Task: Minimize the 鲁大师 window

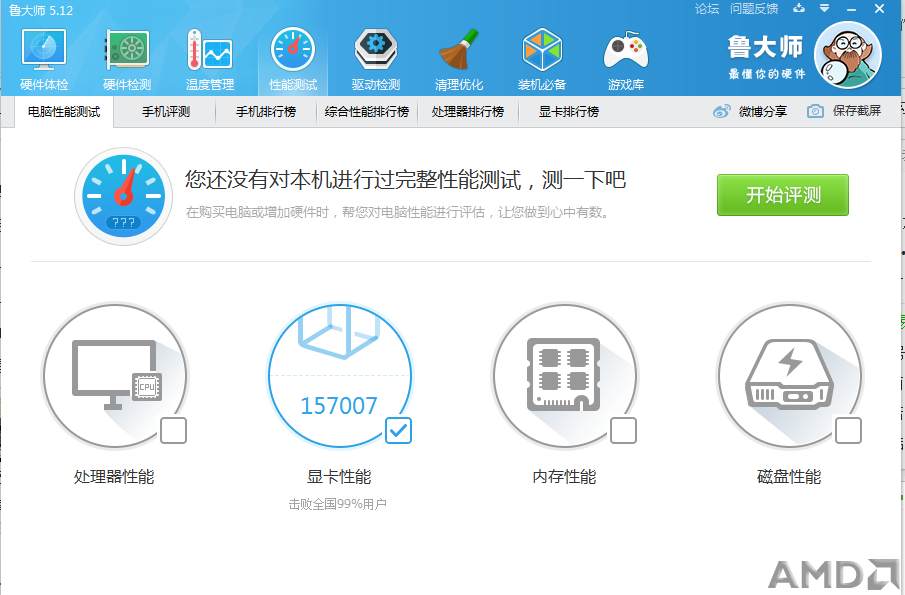Action: (851, 9)
